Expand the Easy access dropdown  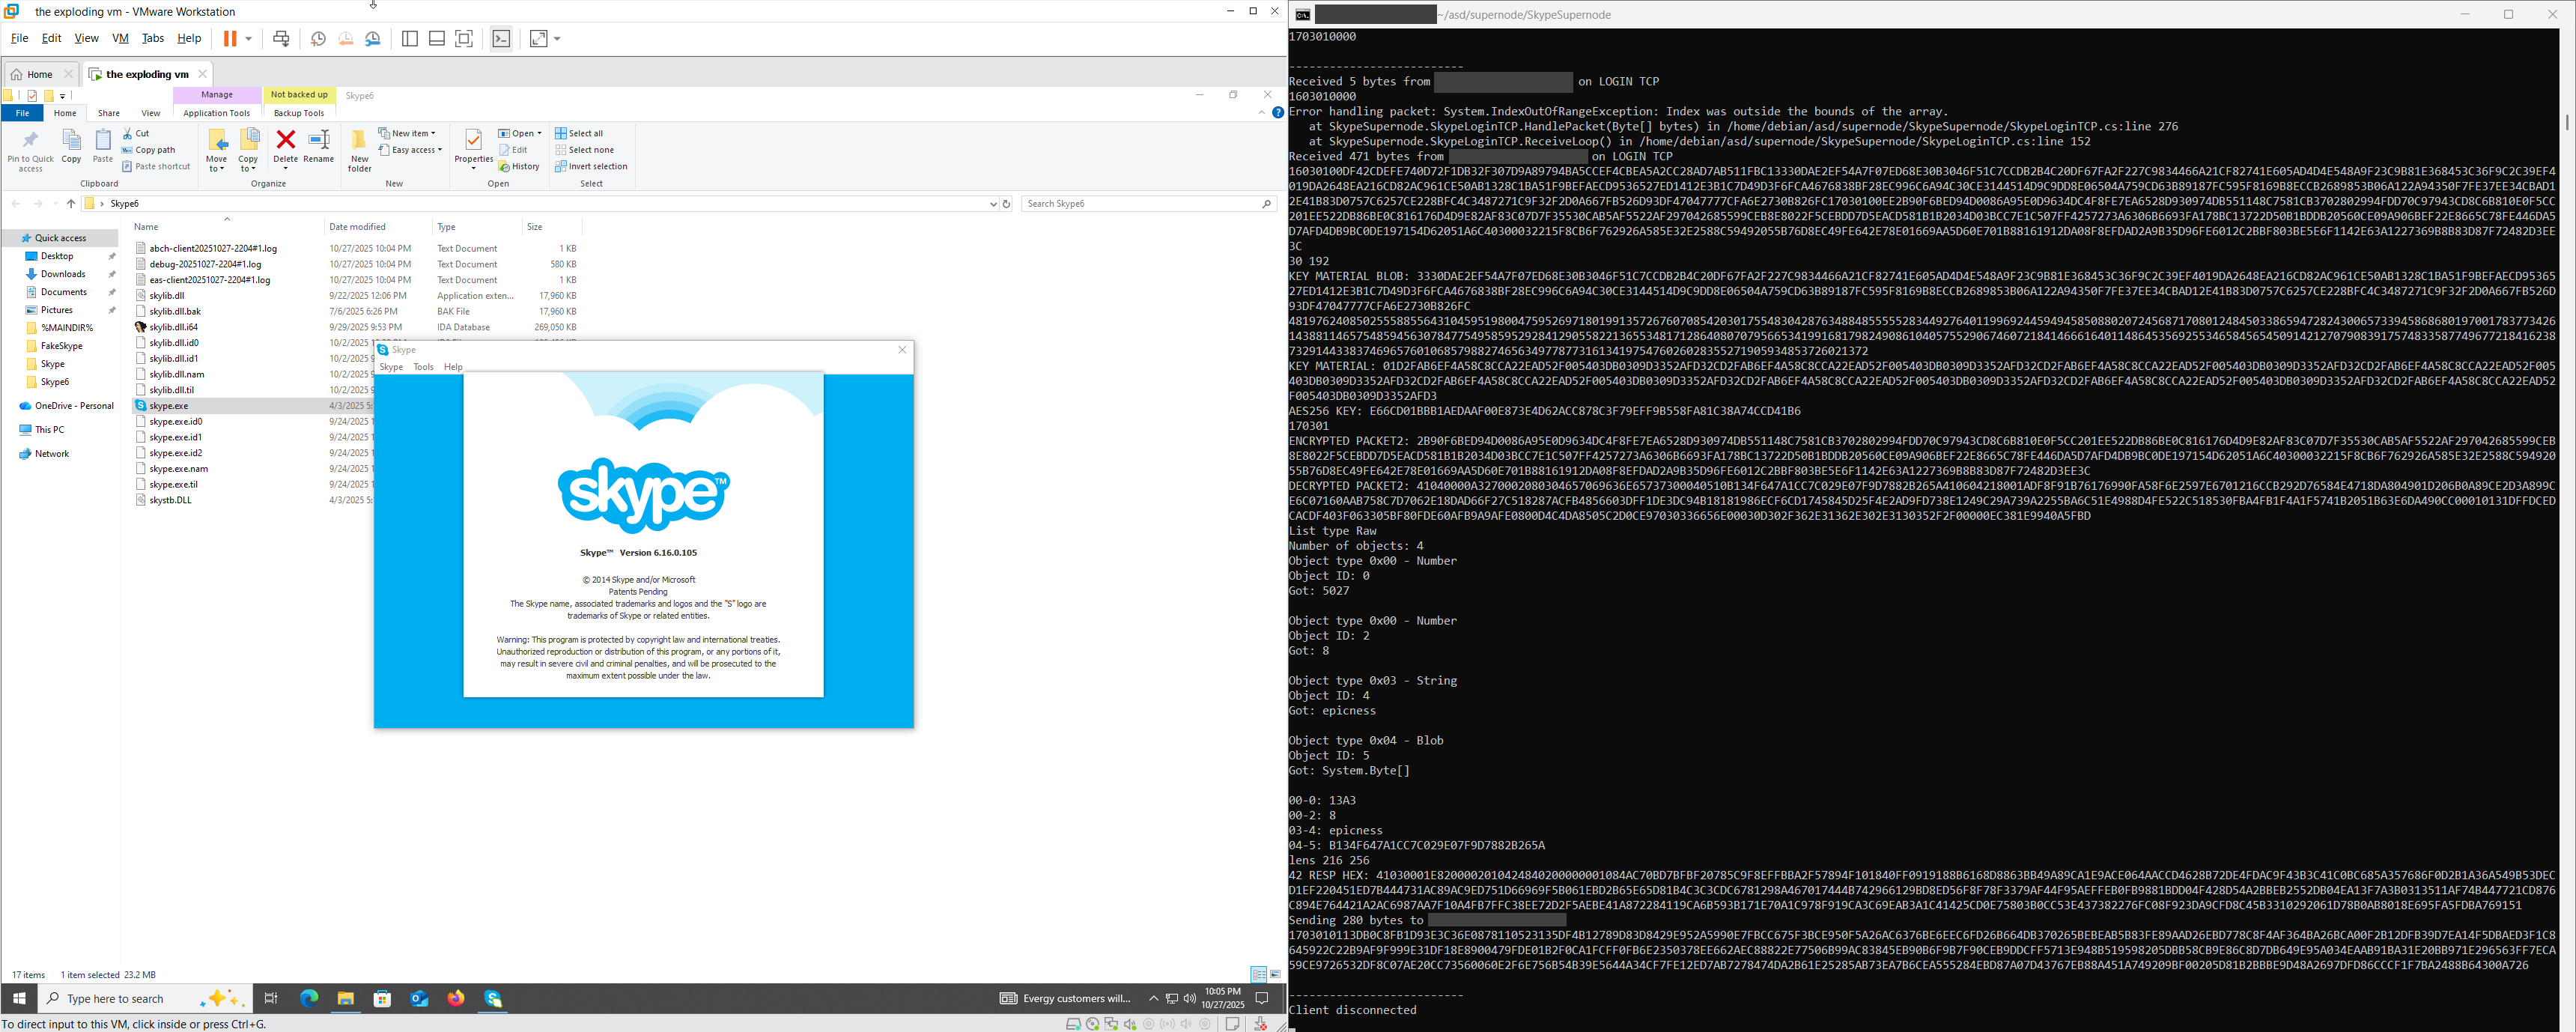pyautogui.click(x=410, y=150)
